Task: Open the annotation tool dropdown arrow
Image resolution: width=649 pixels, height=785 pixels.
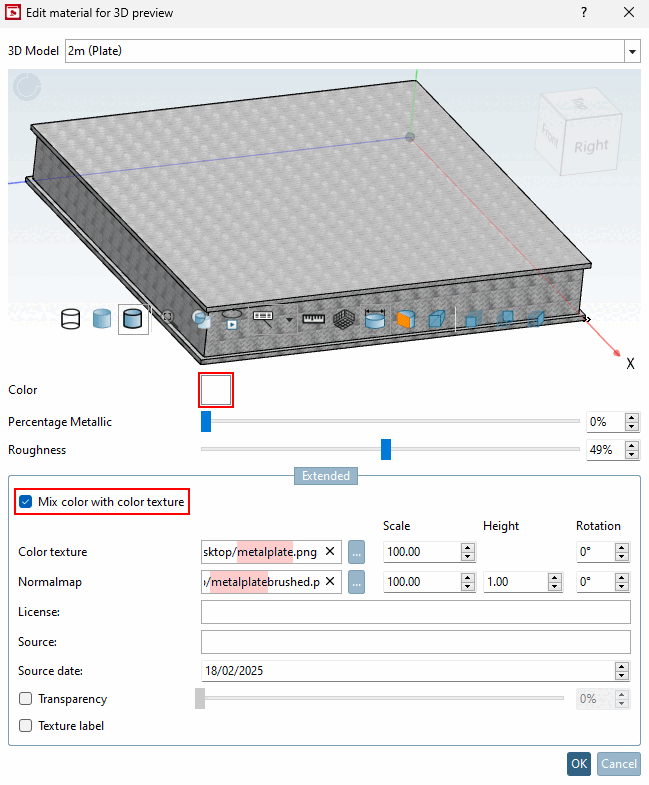Action: (x=289, y=319)
